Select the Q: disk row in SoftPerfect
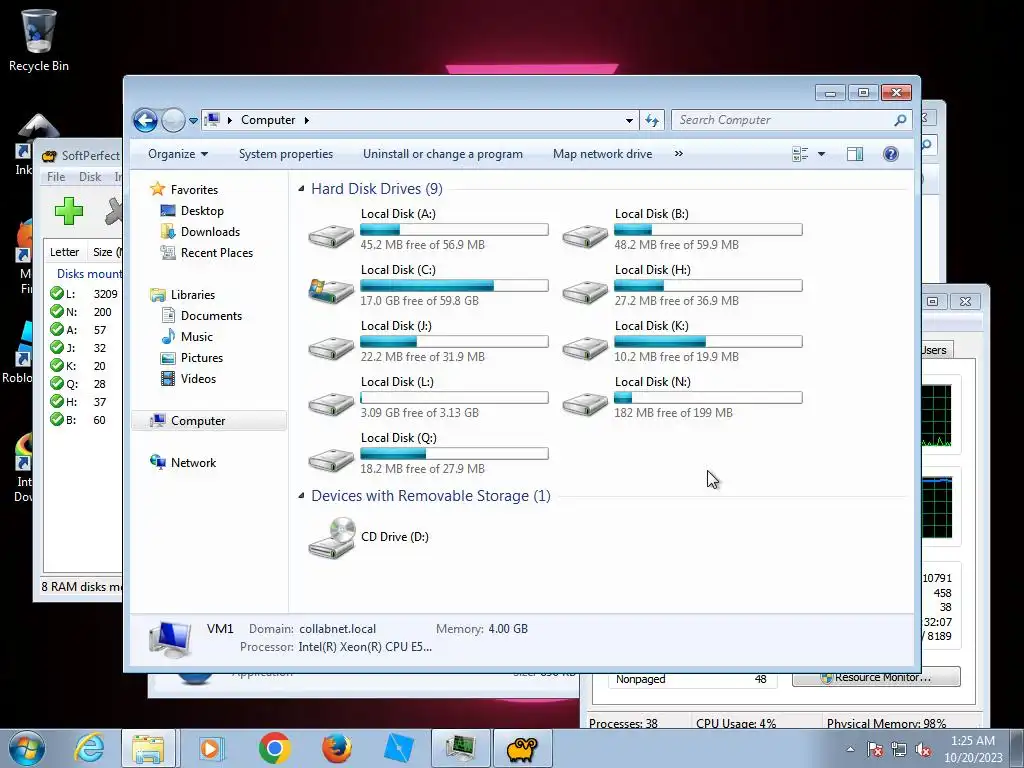The height and width of the screenshot is (768, 1024). click(x=85, y=384)
